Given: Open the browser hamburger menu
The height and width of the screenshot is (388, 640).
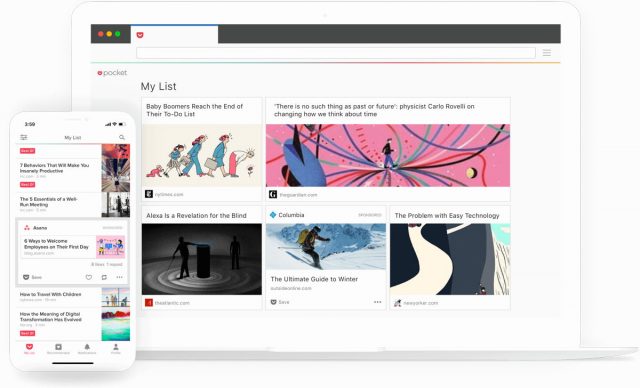Looking at the screenshot, I should [x=547, y=53].
